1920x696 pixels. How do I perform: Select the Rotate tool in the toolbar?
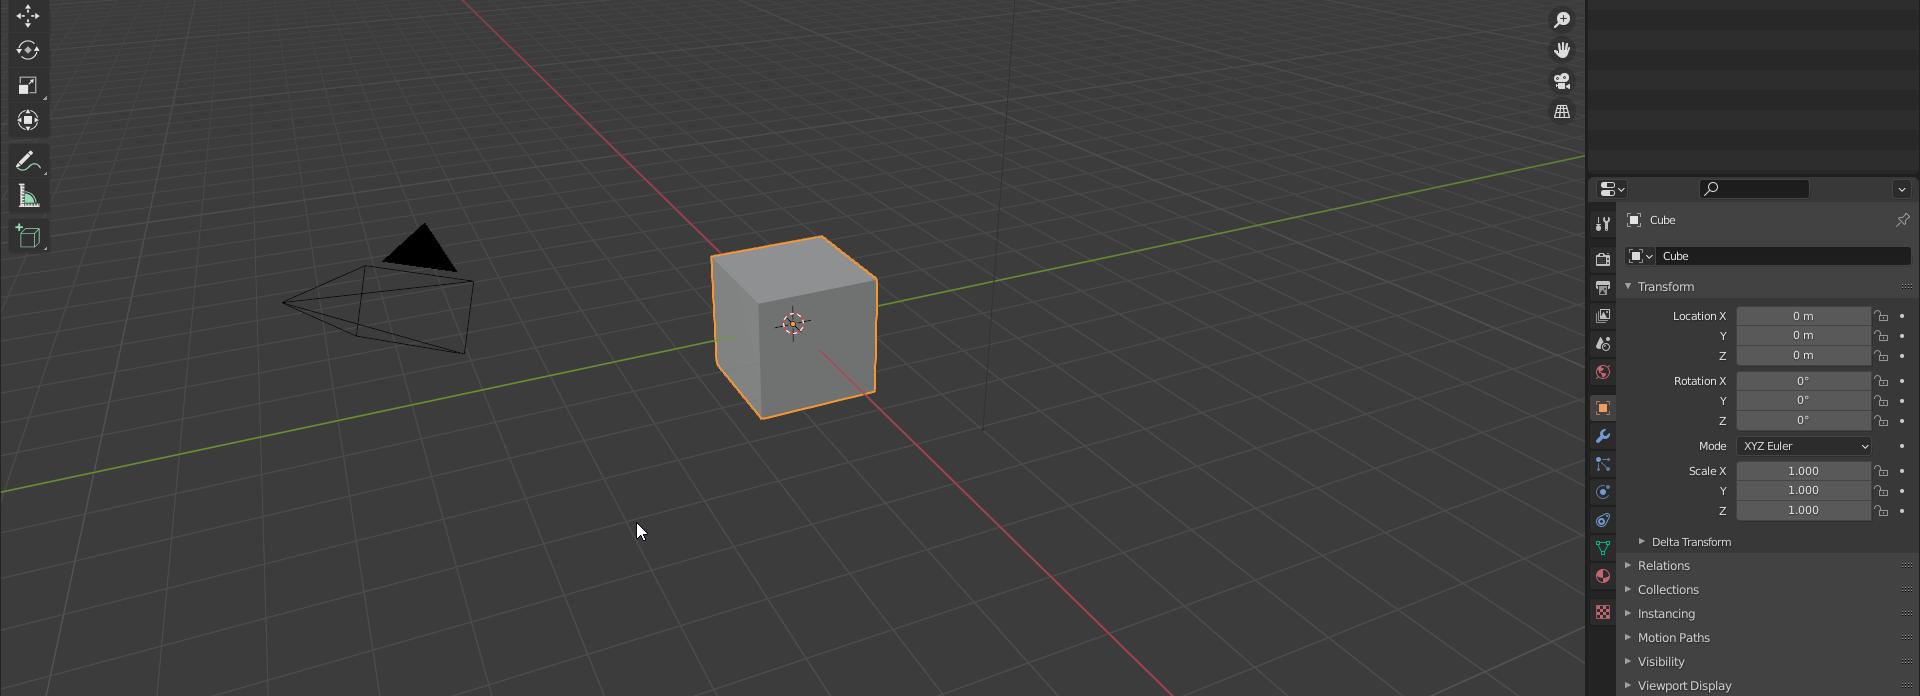(27, 50)
